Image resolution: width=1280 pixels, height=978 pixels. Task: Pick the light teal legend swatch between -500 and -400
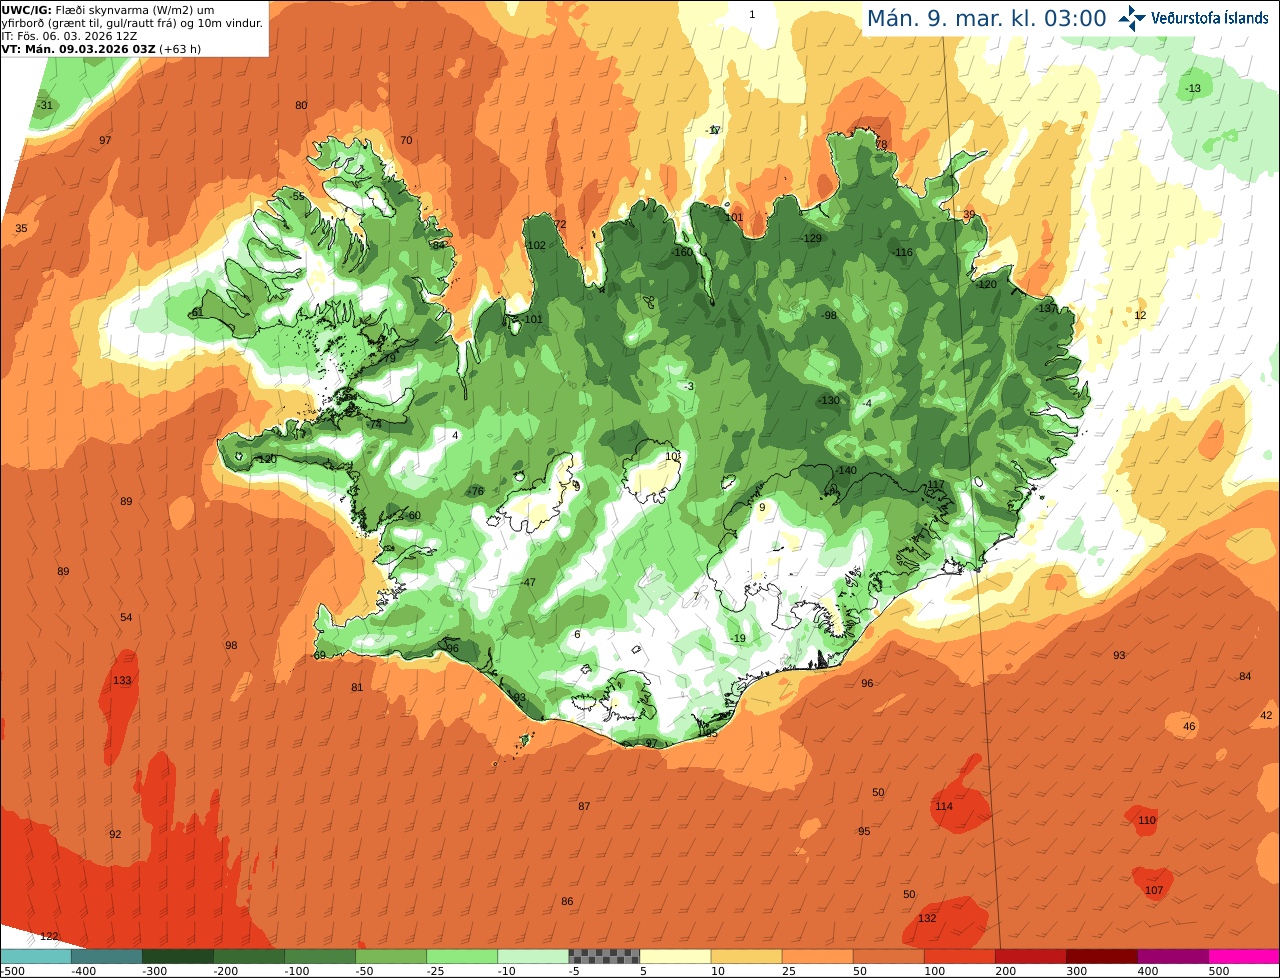[x=35, y=956]
